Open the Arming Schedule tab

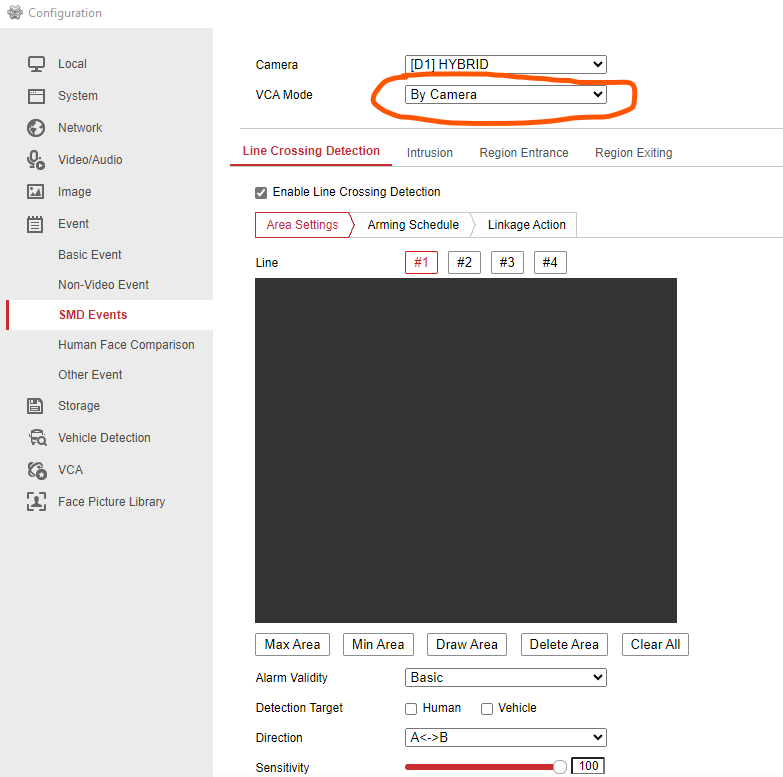413,225
